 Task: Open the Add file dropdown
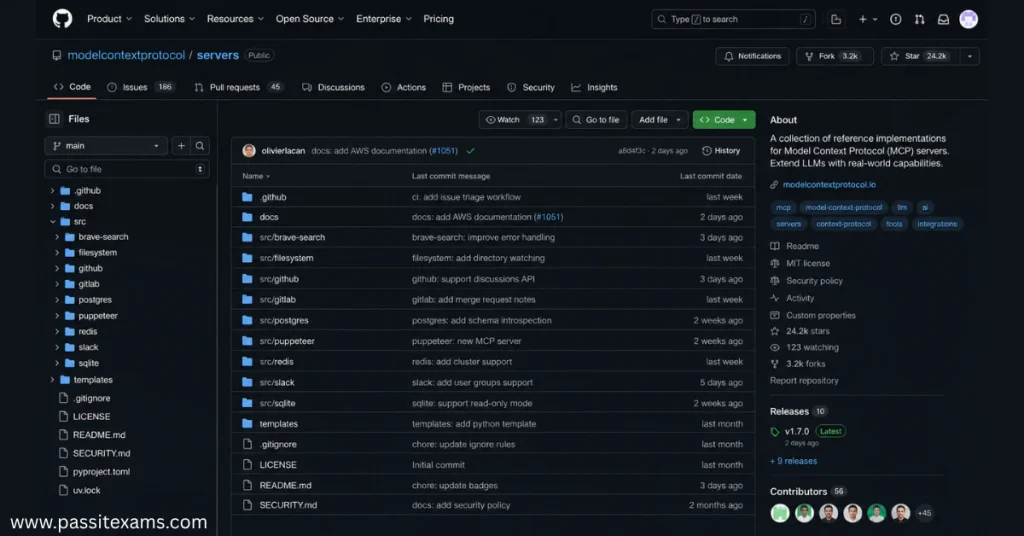coord(660,119)
